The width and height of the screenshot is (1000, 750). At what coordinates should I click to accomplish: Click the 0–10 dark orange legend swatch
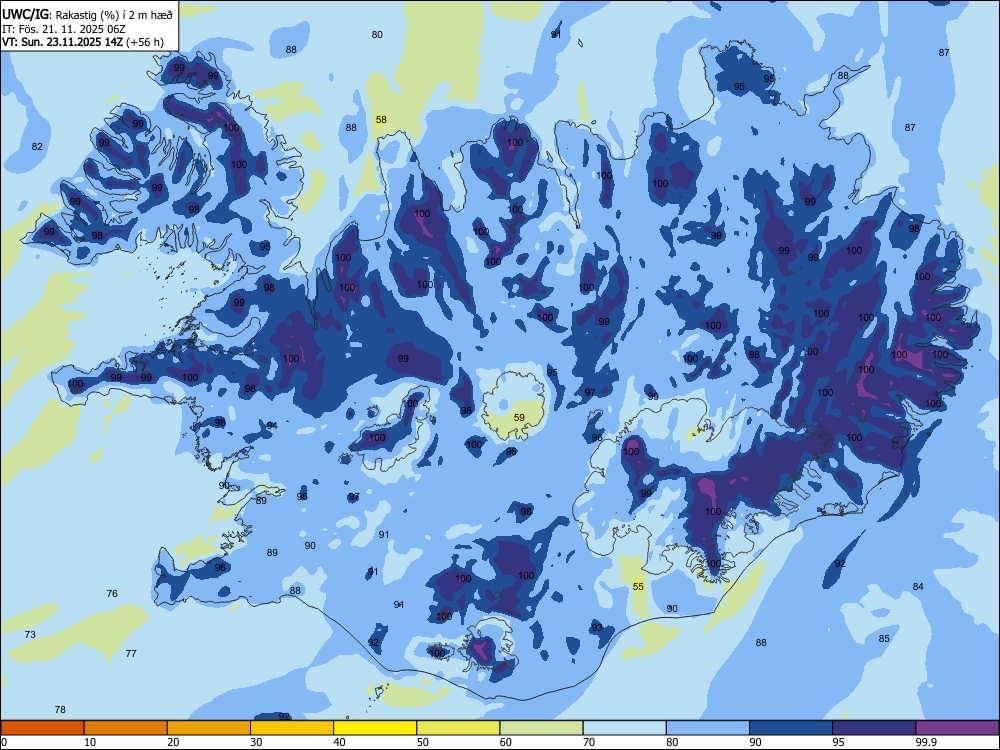click(x=42, y=728)
